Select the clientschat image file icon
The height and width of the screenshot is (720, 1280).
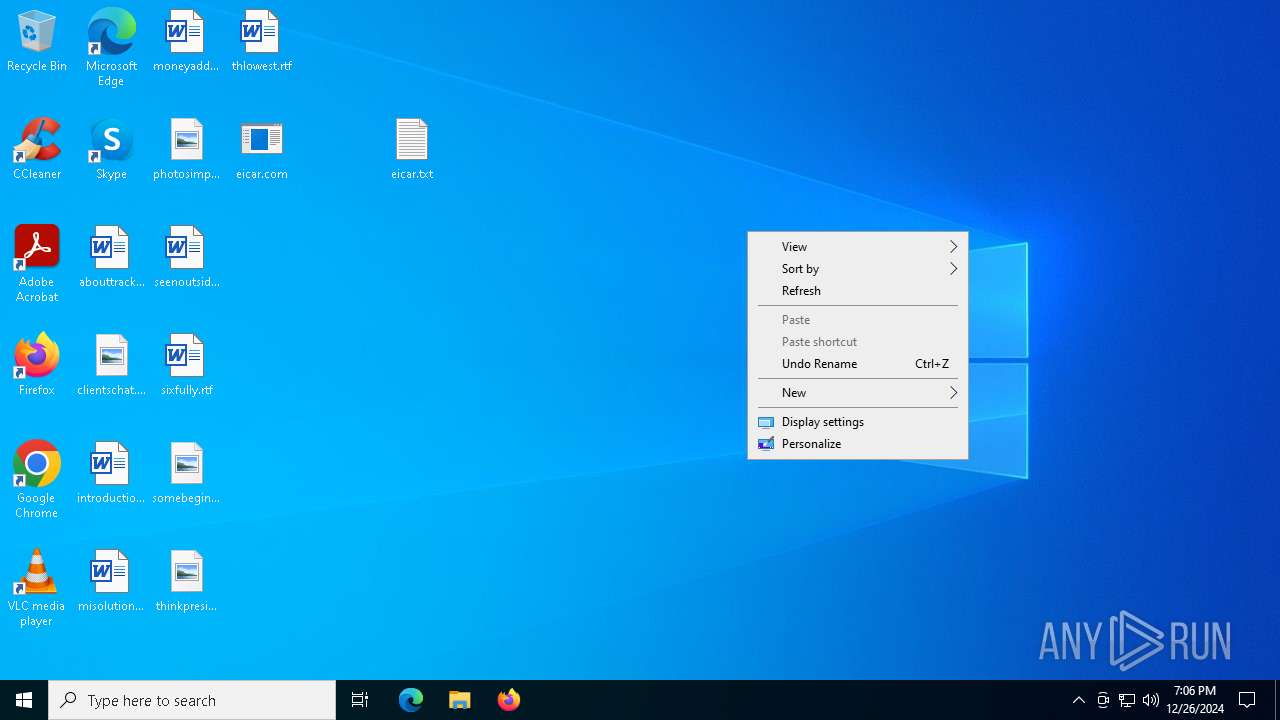[111, 366]
